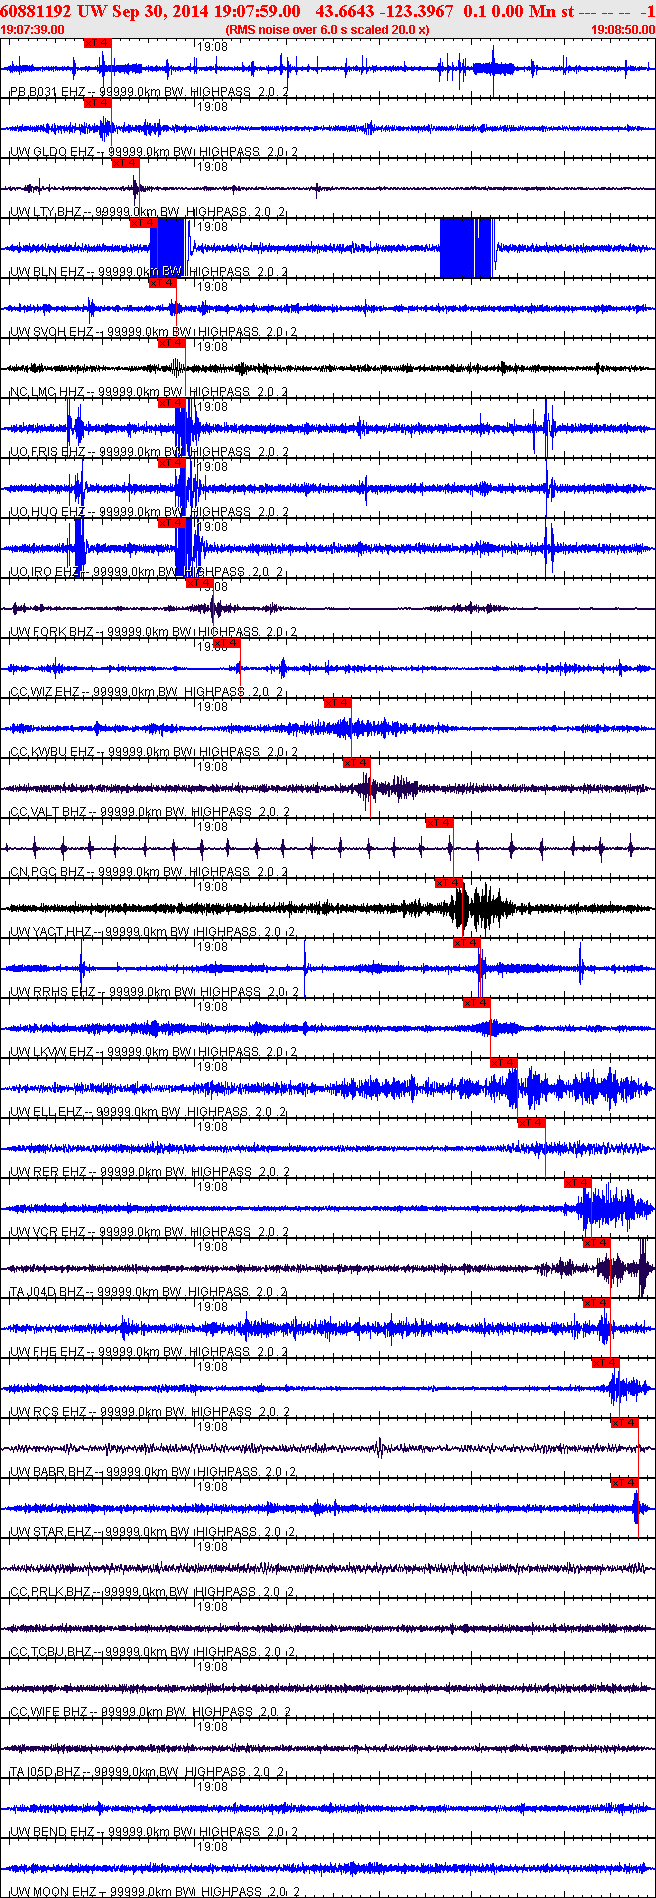Click the pick marker on CN.PGC trace
The height and width of the screenshot is (1898, 656).
(x=439, y=823)
